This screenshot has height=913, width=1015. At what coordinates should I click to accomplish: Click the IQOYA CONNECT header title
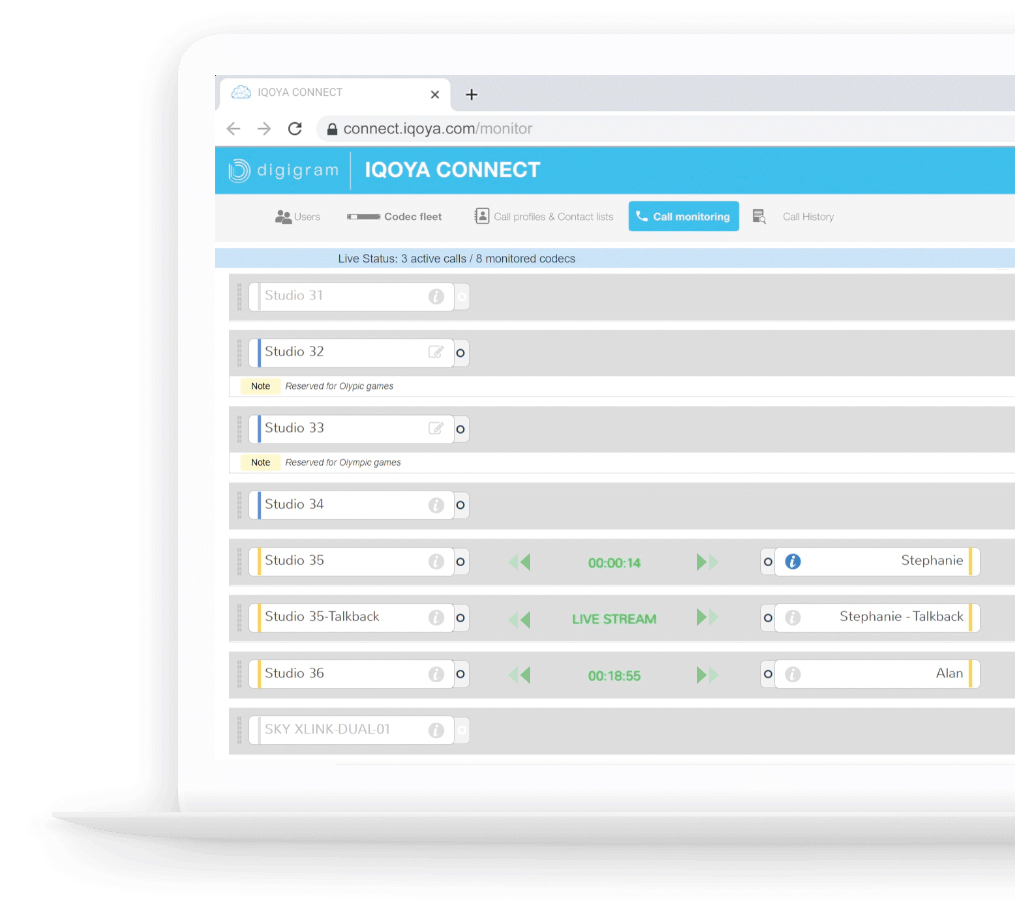pyautogui.click(x=452, y=170)
